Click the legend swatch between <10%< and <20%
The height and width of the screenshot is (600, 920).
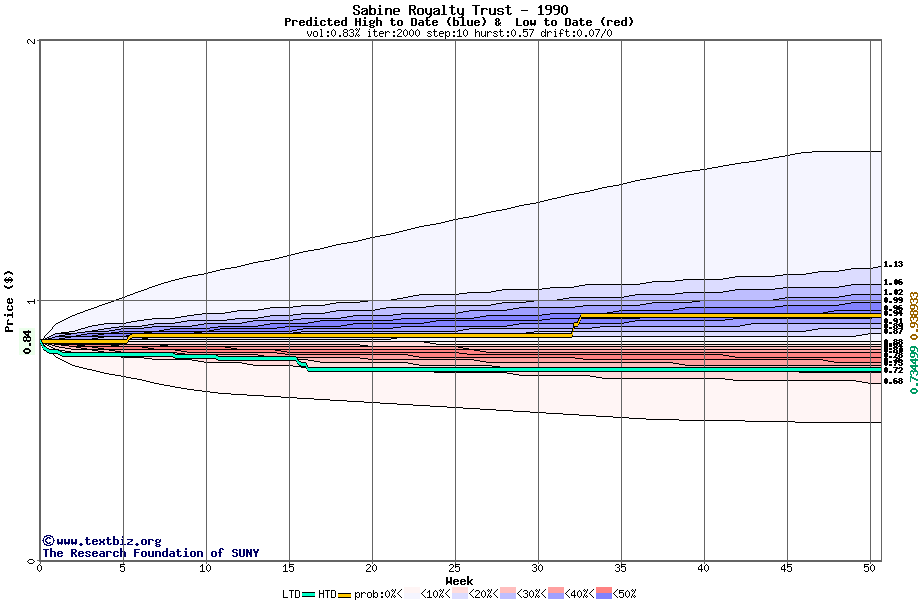tap(459, 593)
